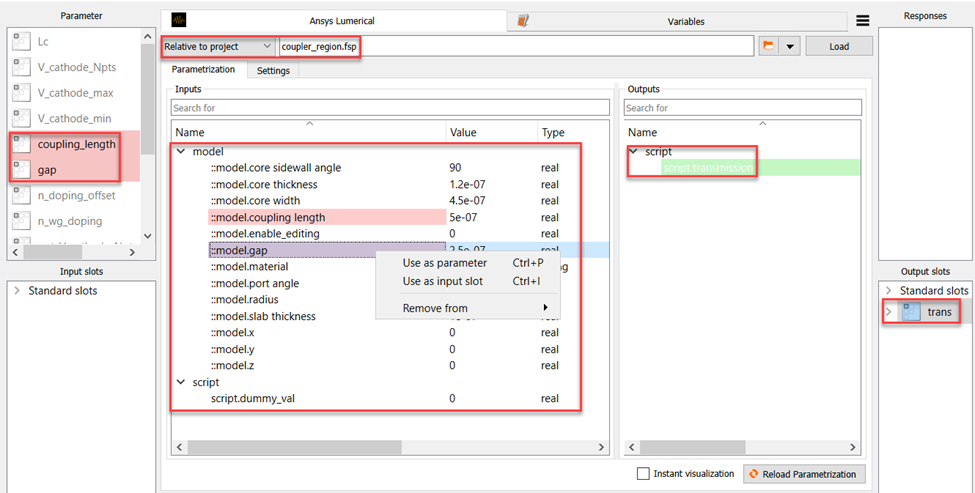
Task: Click the n_wg_doping parameter icon
Action: point(21,221)
